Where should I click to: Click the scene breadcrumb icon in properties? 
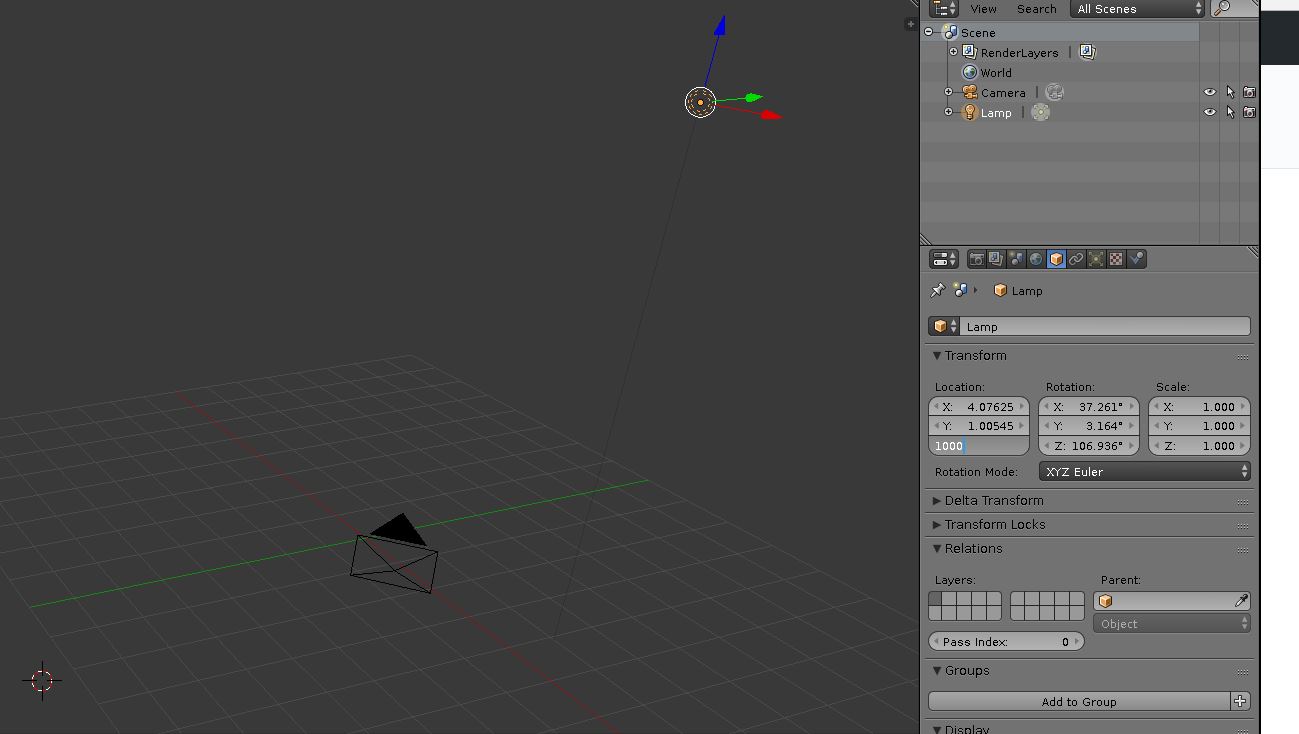point(960,290)
